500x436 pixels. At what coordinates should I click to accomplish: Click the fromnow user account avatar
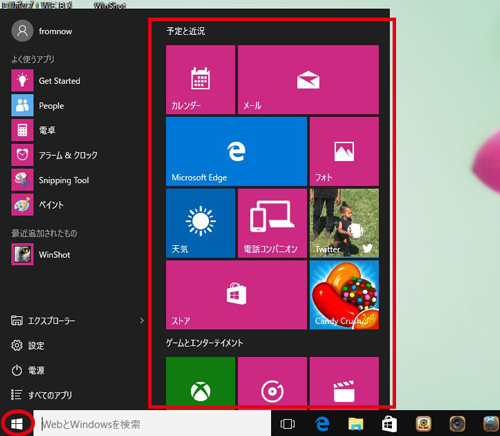coord(22,31)
